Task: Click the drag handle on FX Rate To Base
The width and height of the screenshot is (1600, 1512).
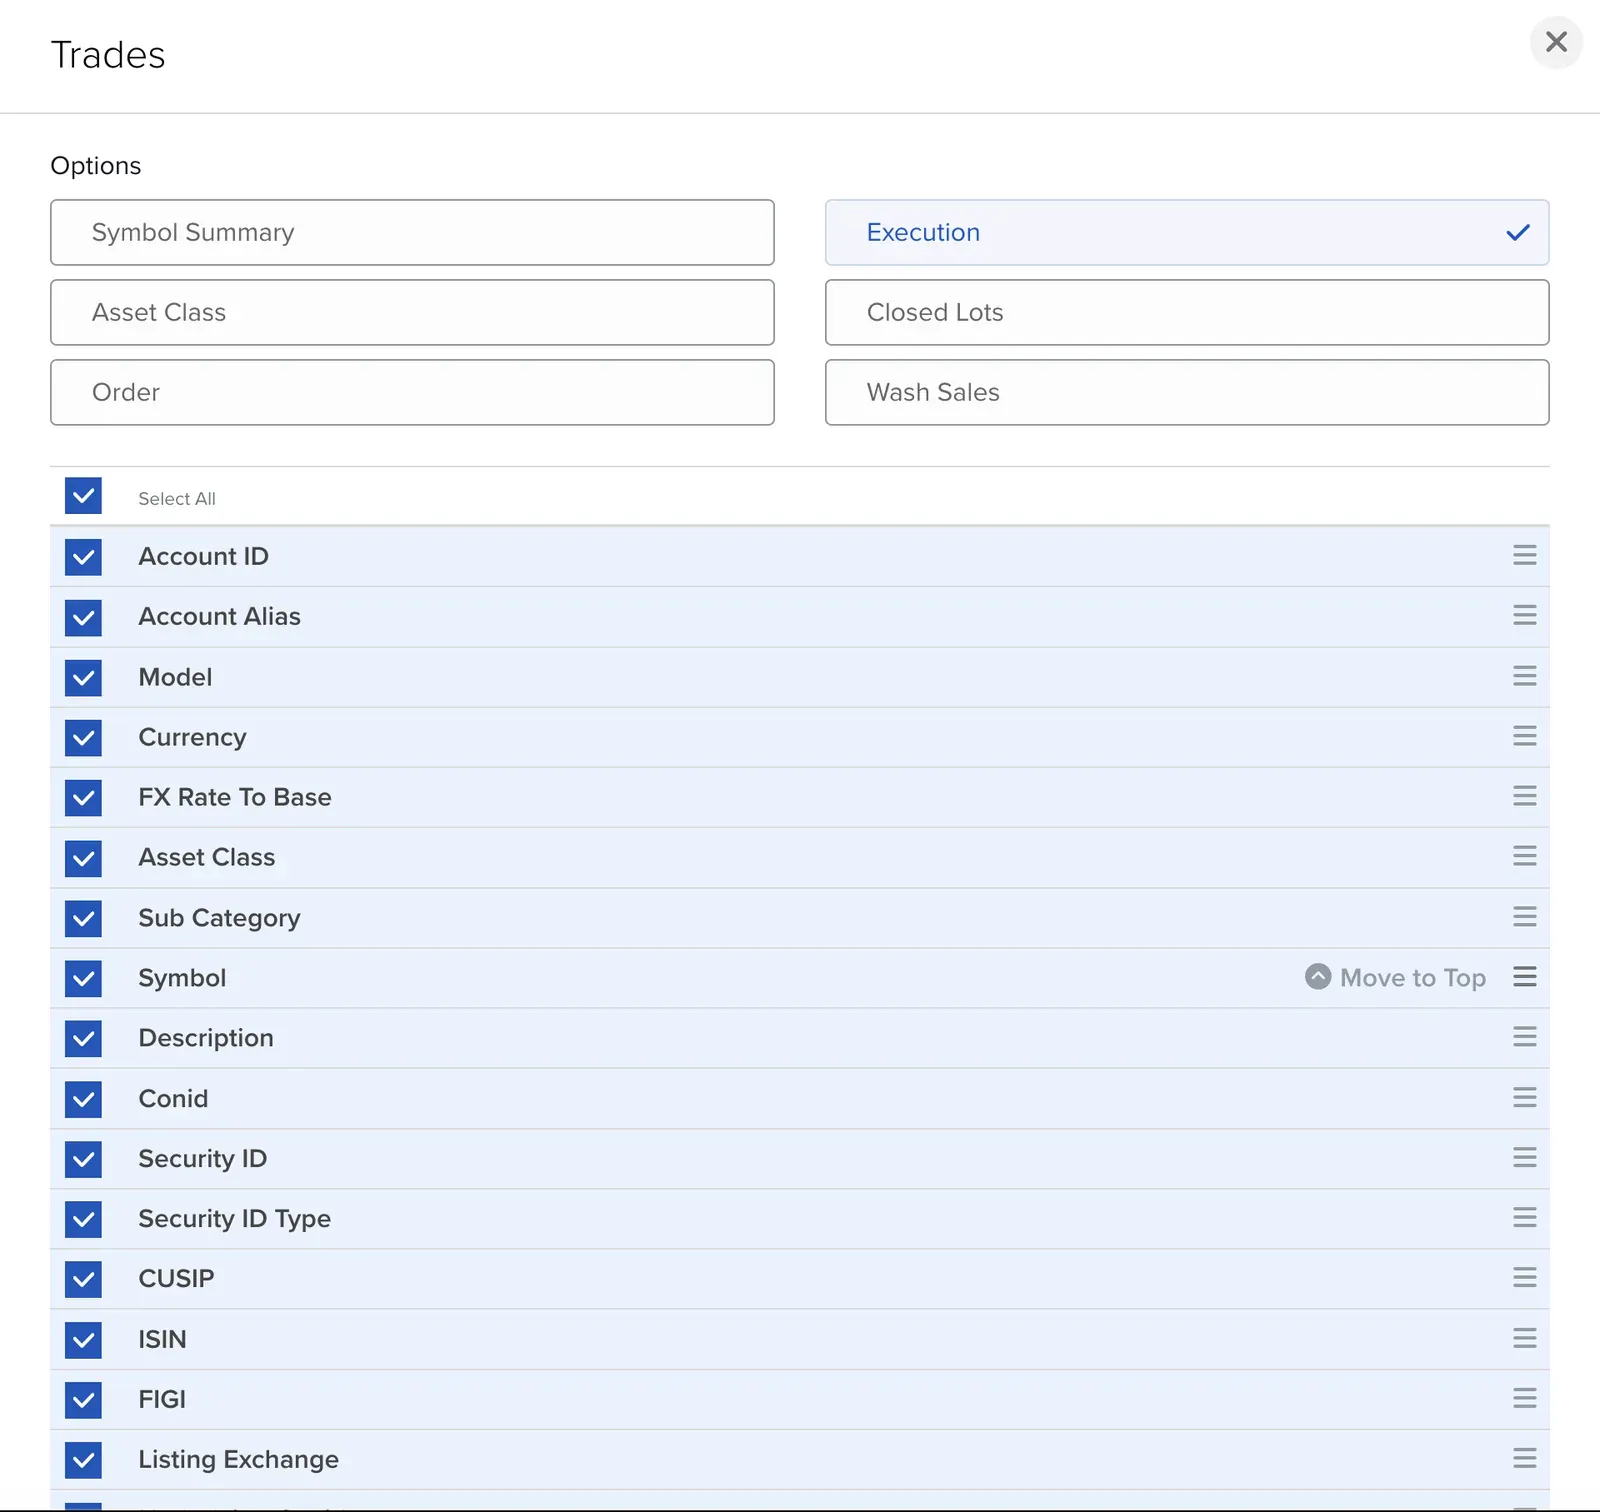Action: tap(1524, 796)
